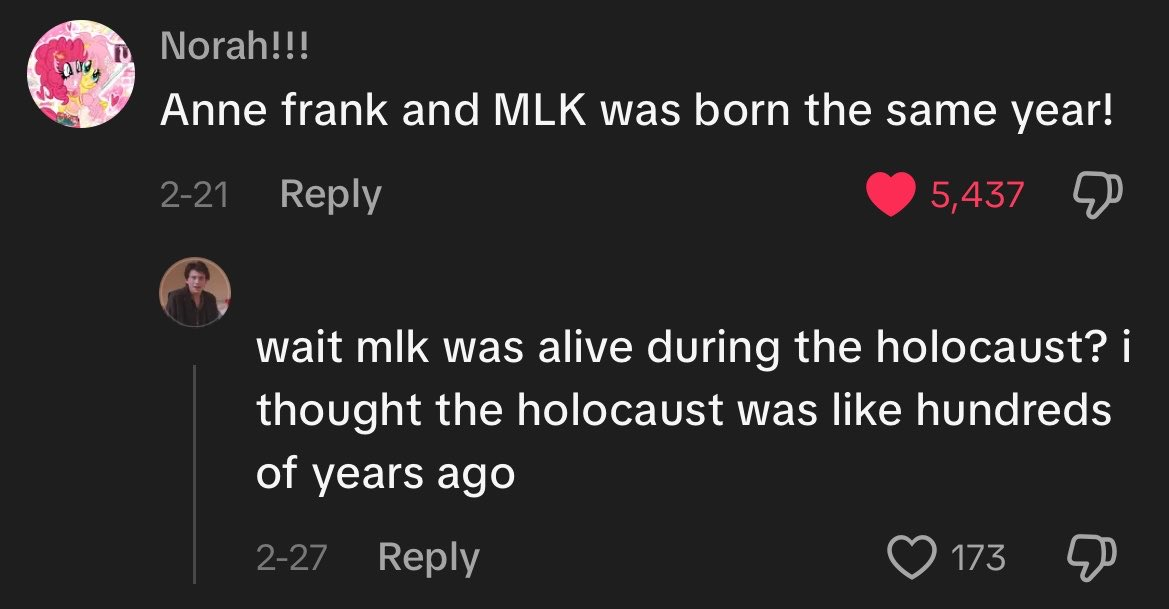Click the 2-27 reply date
The height and width of the screenshot is (609, 1169).
point(292,557)
